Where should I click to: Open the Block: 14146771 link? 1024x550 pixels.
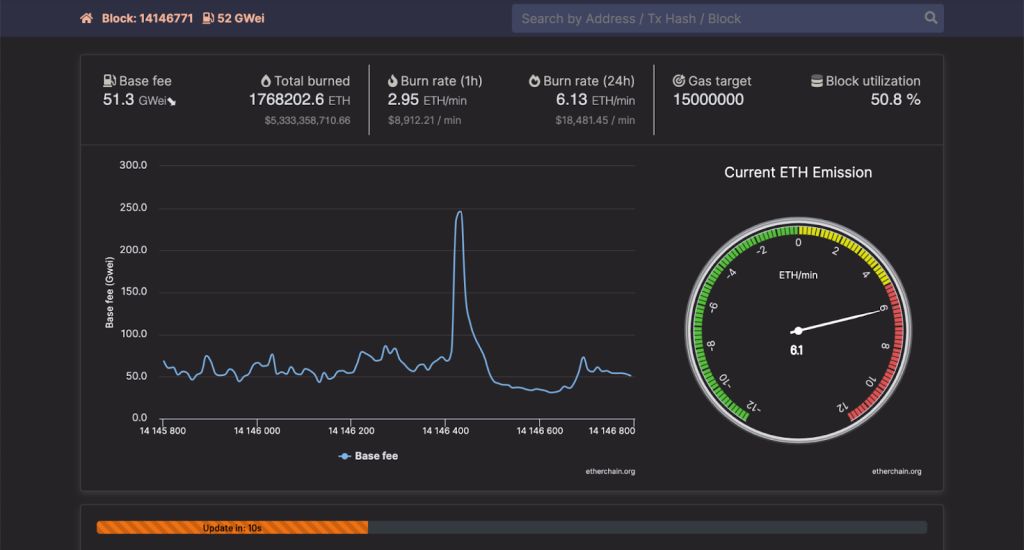147,18
